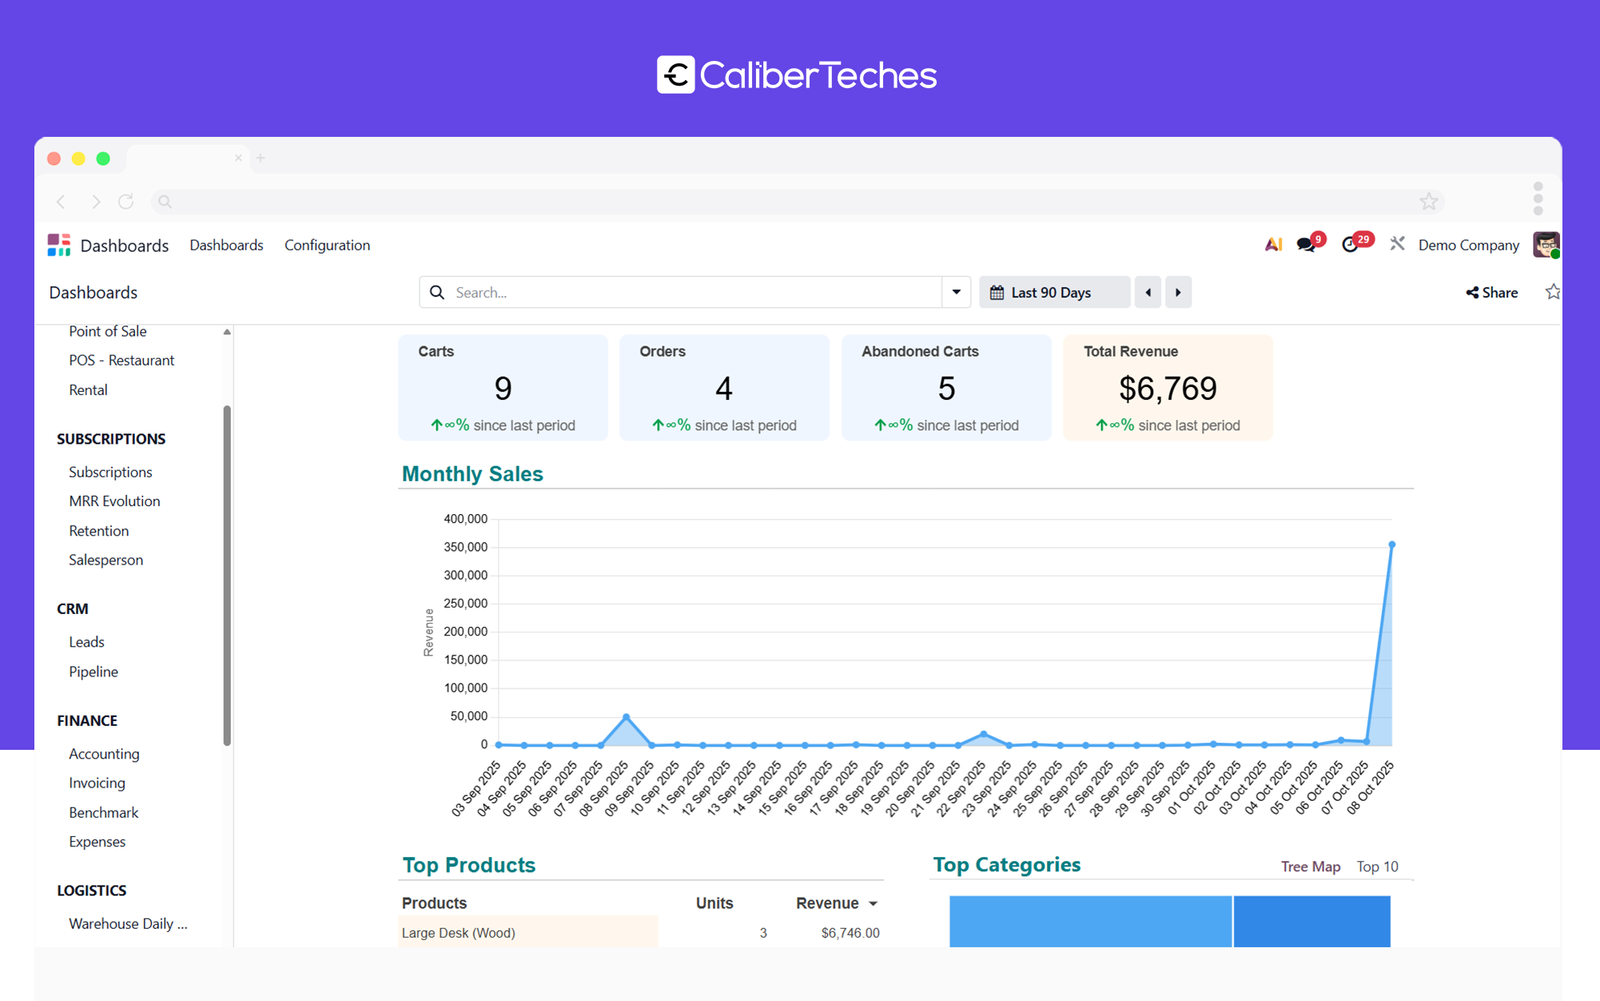This screenshot has height=1001, width=1600.
Task: Switch to Top 10 view
Action: [1377, 867]
